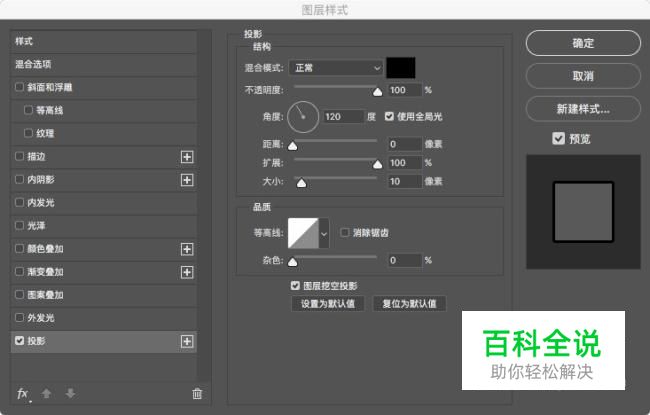Open the 混合模式 dropdown

coord(336,68)
